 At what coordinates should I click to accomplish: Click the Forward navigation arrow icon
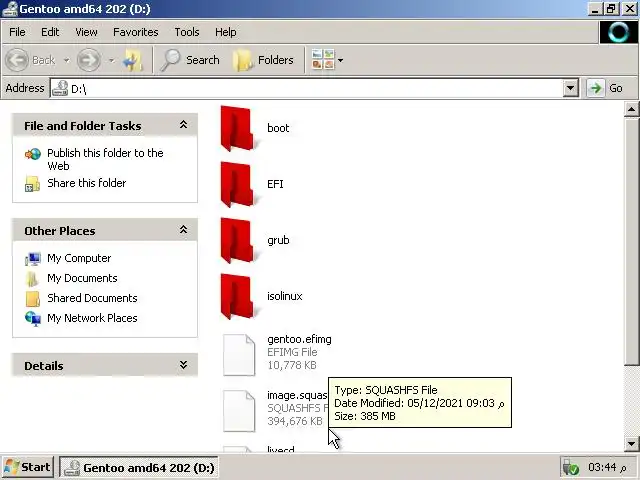[89, 60]
